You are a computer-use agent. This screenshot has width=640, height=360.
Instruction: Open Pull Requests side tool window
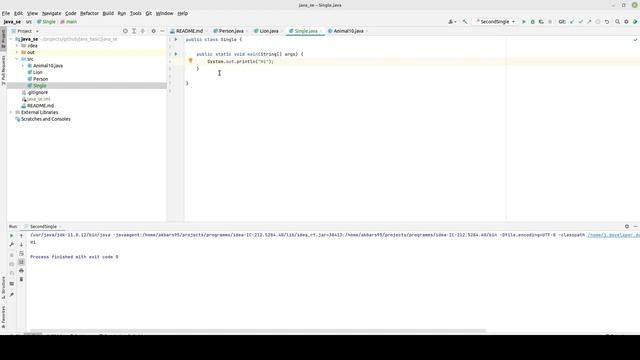[3, 69]
